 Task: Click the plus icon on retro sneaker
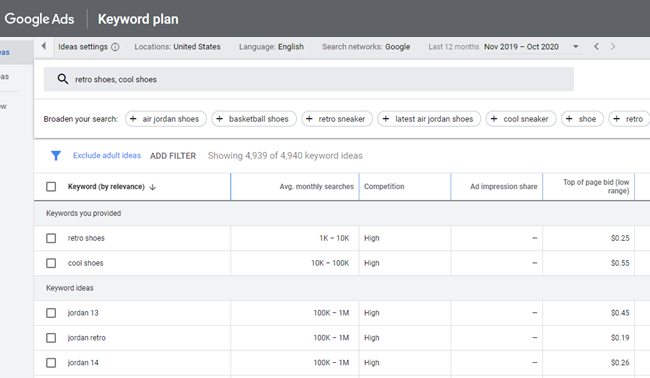[x=309, y=119]
